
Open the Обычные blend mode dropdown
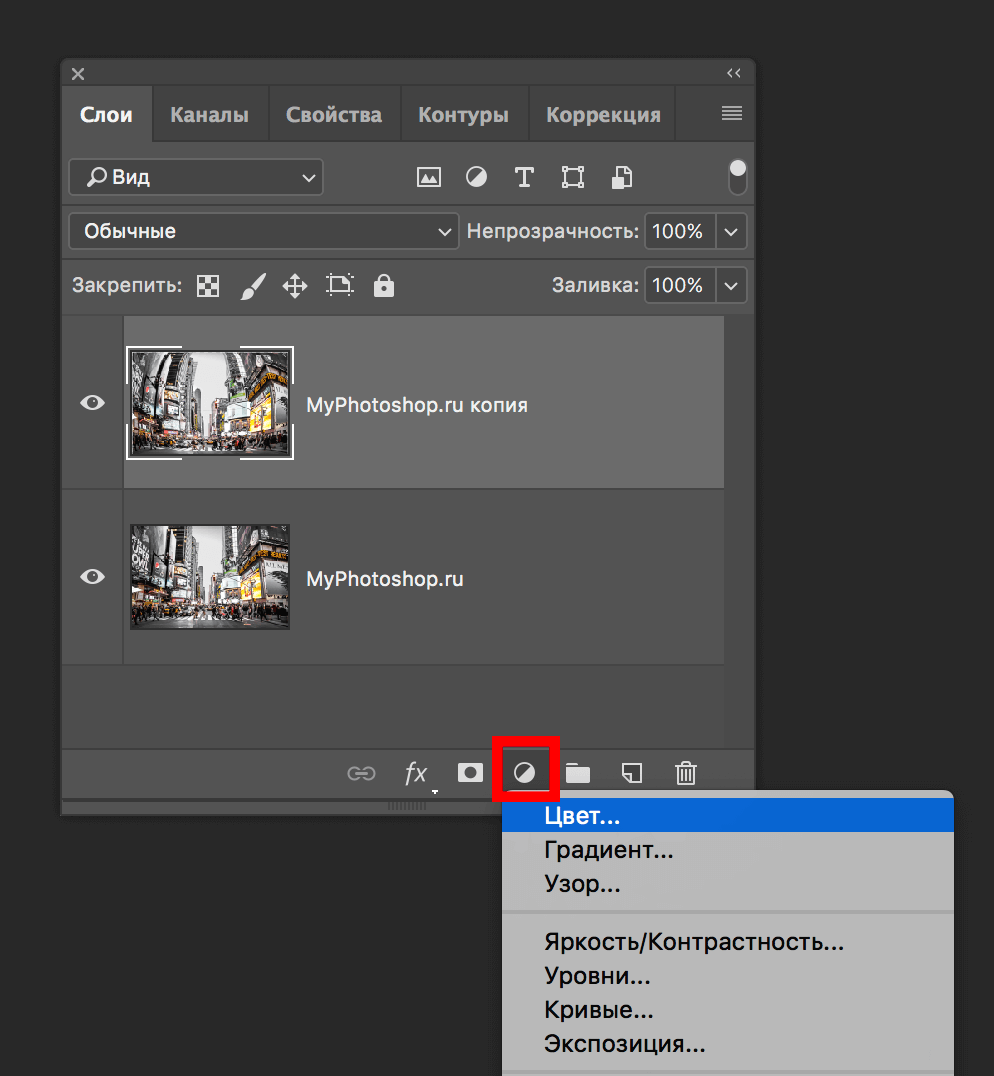[x=263, y=231]
